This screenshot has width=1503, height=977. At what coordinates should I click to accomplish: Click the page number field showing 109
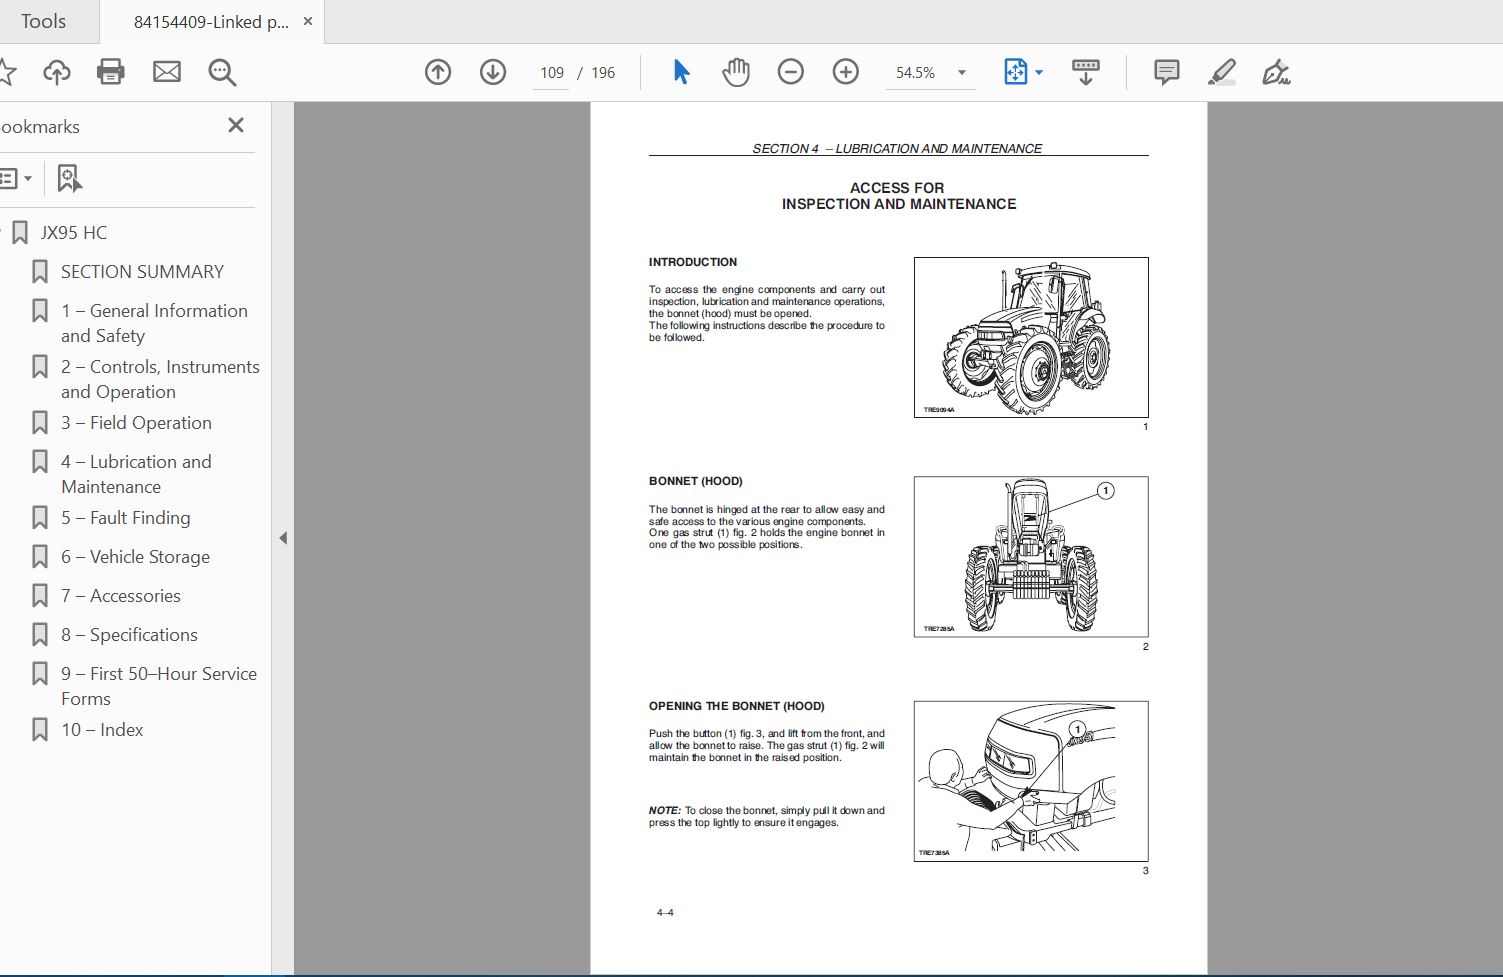coord(551,73)
